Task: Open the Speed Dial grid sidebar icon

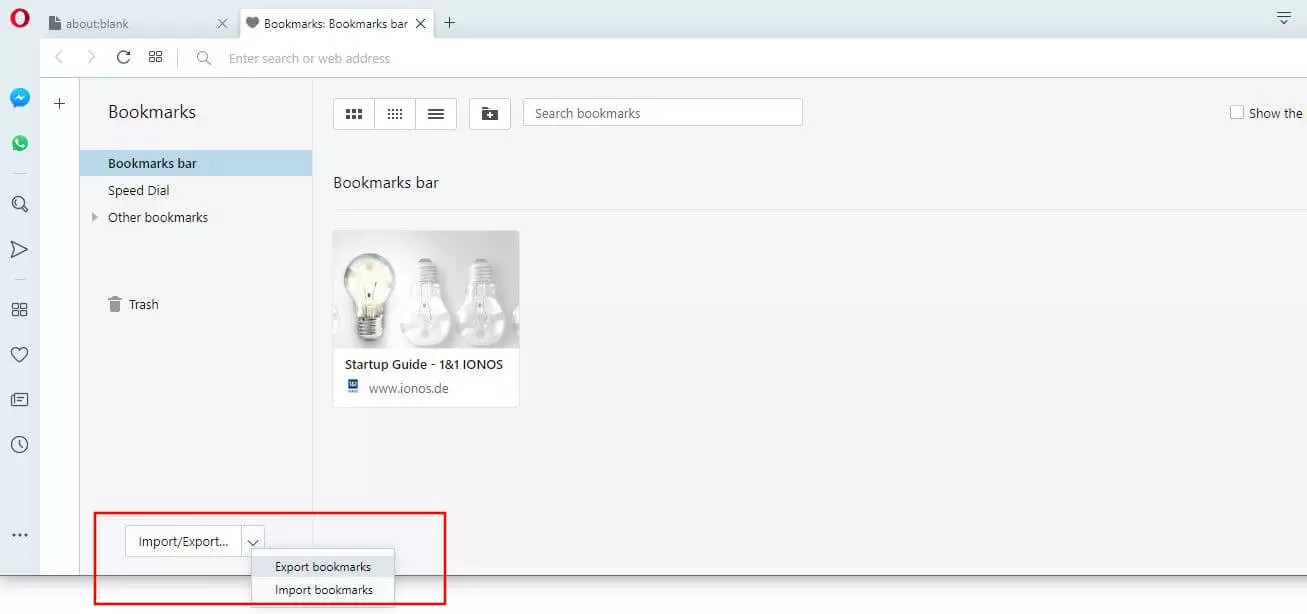Action: (19, 310)
